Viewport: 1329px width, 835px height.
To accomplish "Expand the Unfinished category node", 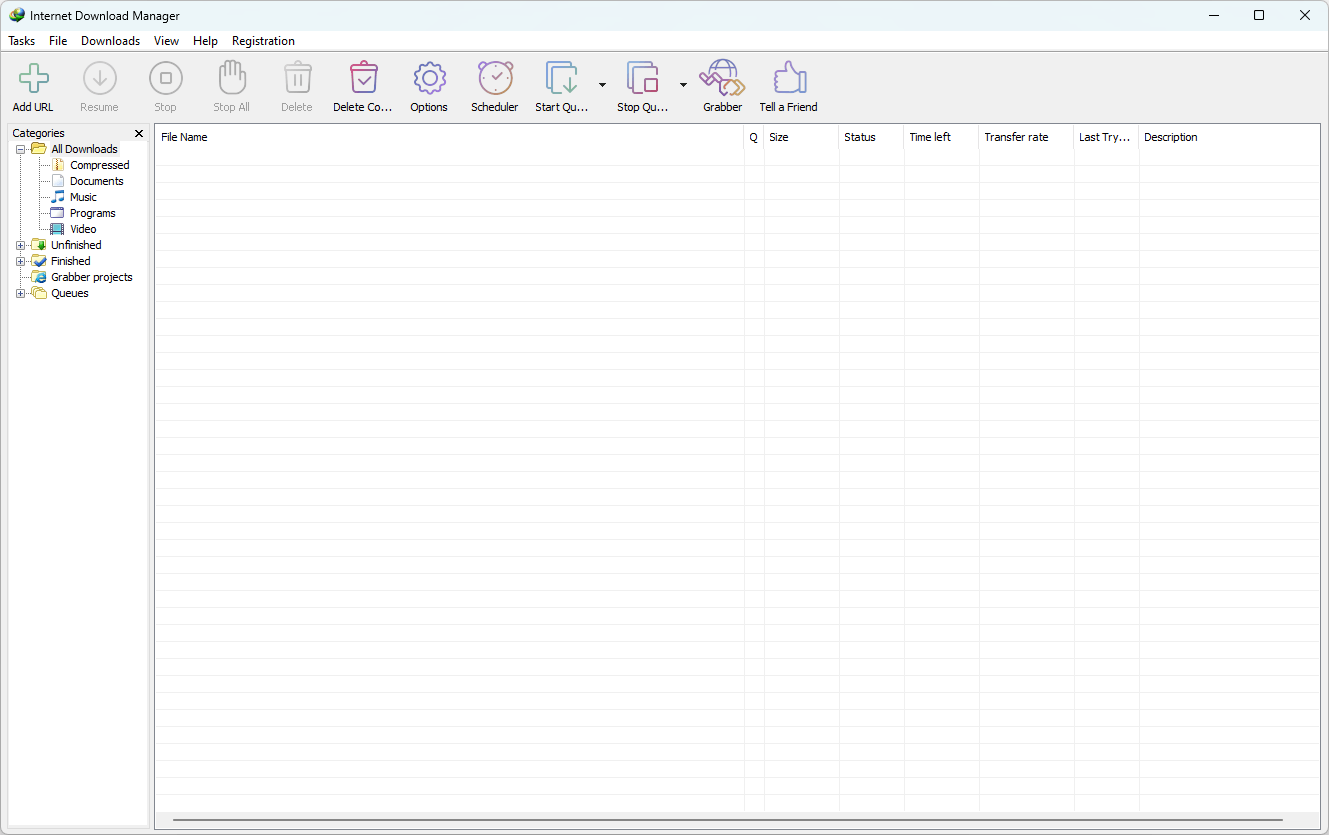I will [x=20, y=245].
